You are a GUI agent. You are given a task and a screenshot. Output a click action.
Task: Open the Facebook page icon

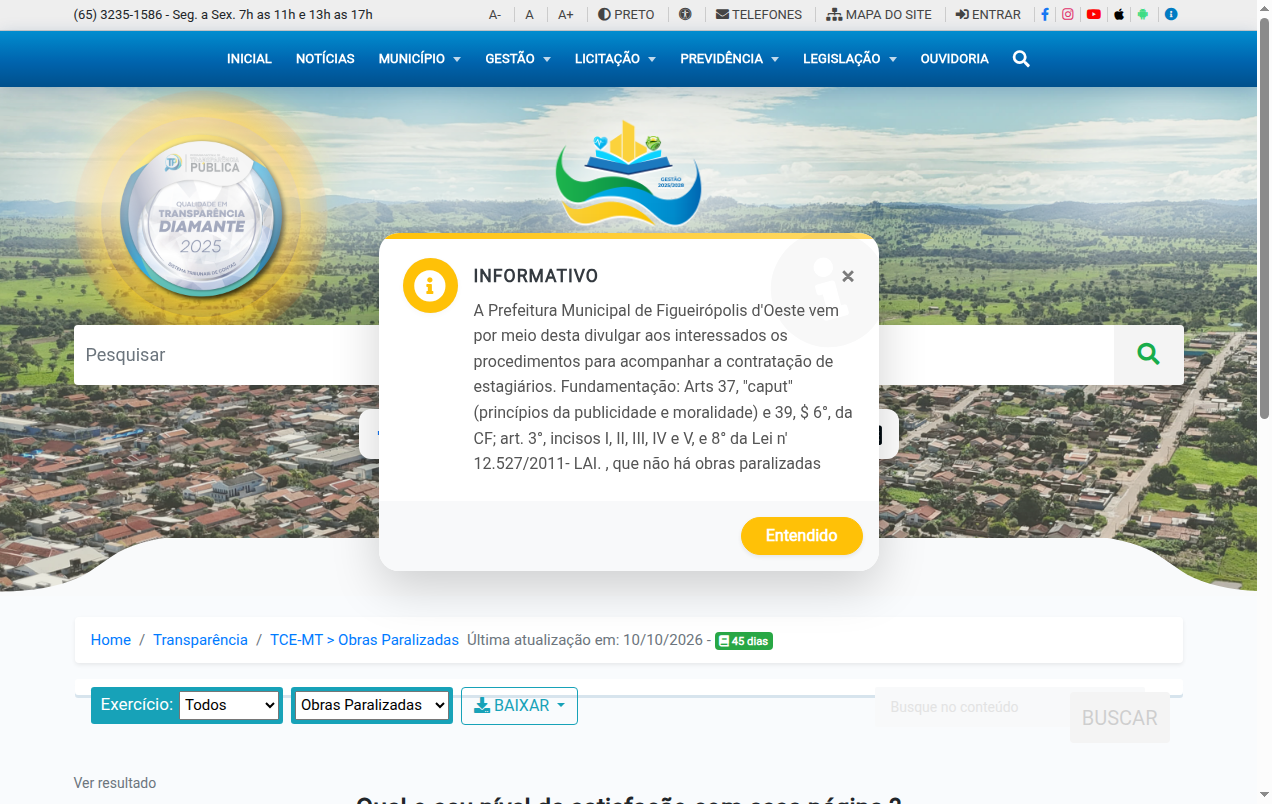(1045, 15)
